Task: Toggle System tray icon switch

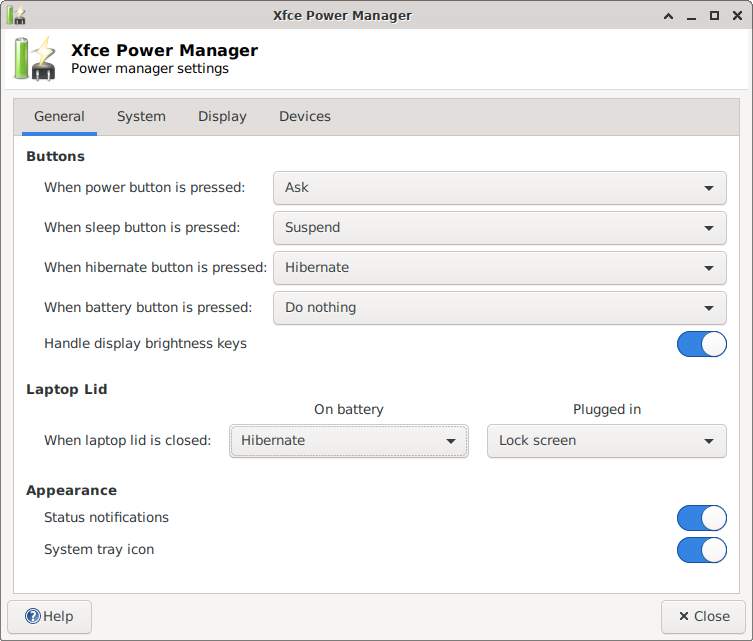Action: click(702, 550)
